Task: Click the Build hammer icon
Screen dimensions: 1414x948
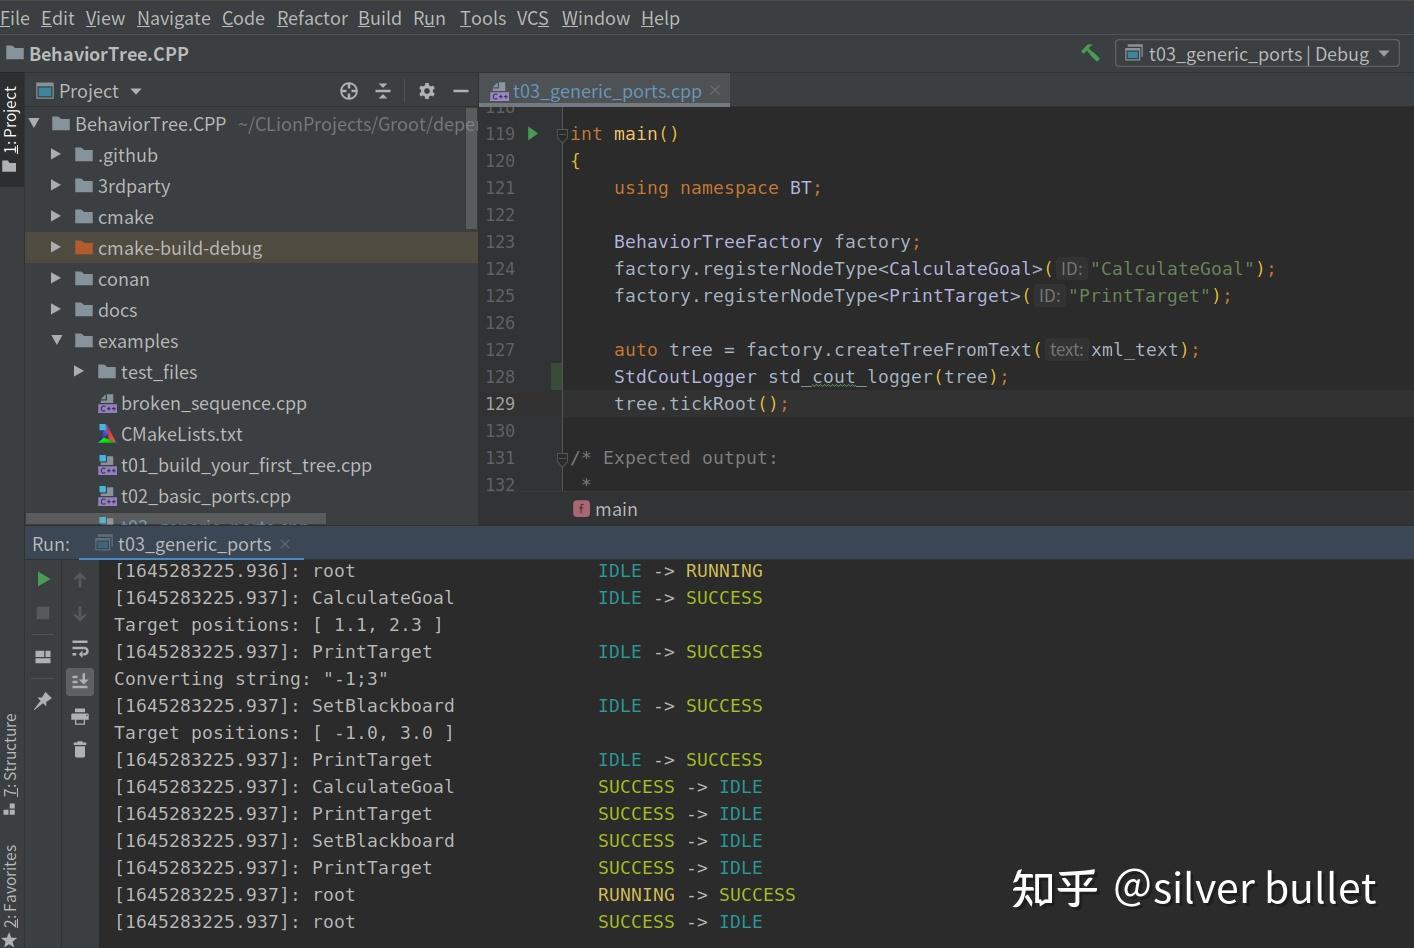Action: pyautogui.click(x=1090, y=53)
